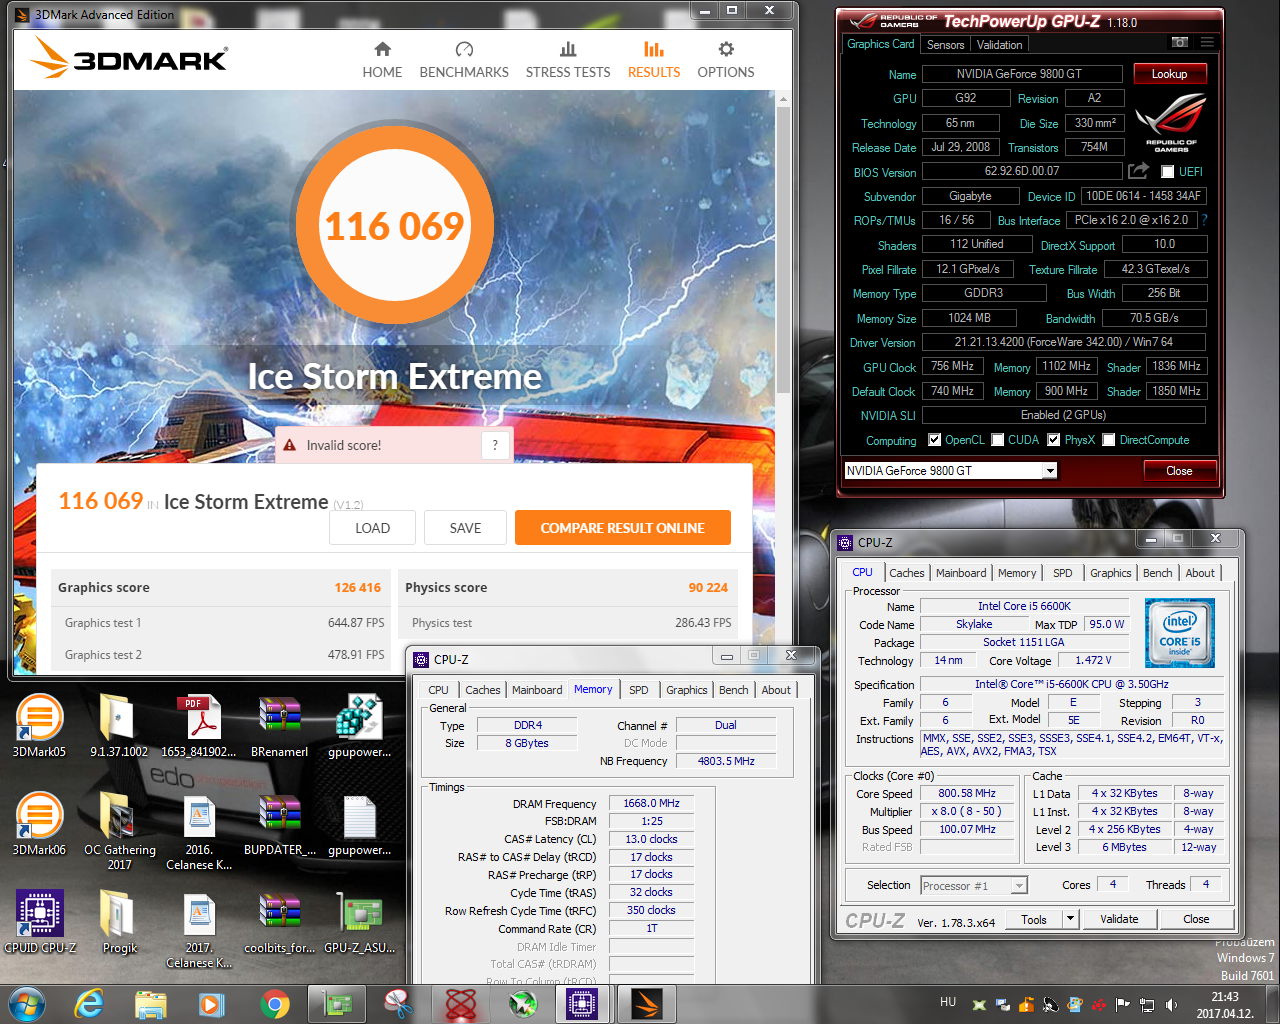Open Processor #1 selection dropdown in CPU-Z
This screenshot has width=1280, height=1024.
point(1018,885)
